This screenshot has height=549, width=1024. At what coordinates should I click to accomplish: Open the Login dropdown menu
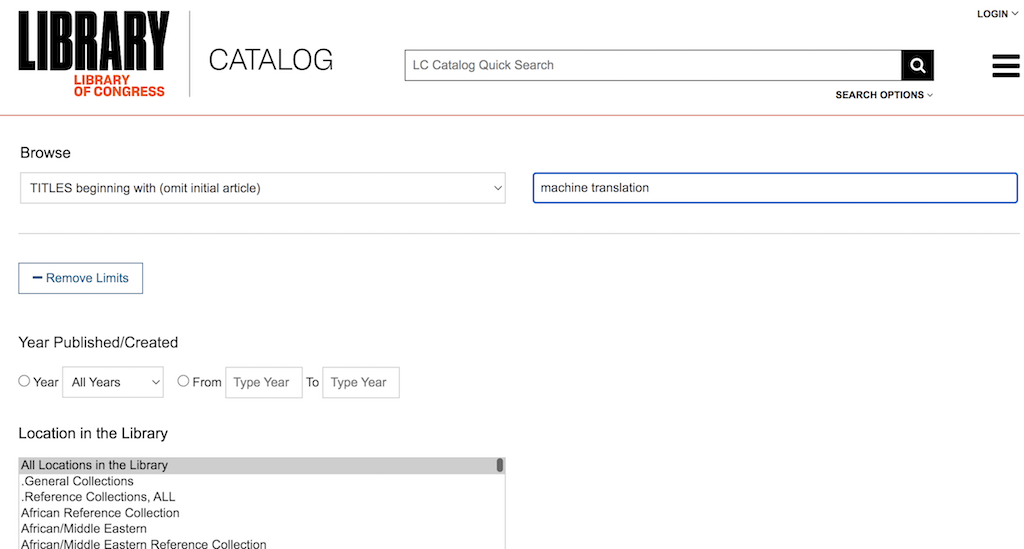997,14
